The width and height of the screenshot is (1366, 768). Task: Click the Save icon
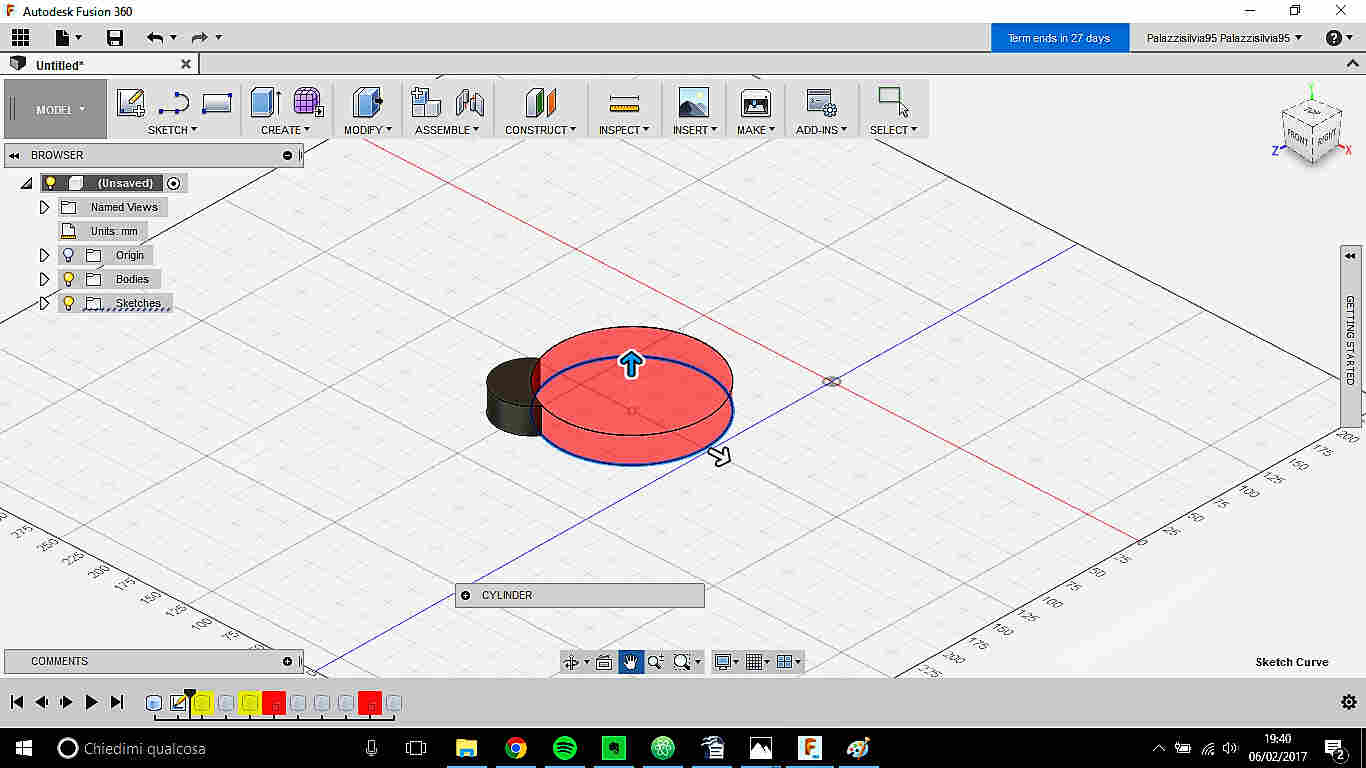point(115,38)
